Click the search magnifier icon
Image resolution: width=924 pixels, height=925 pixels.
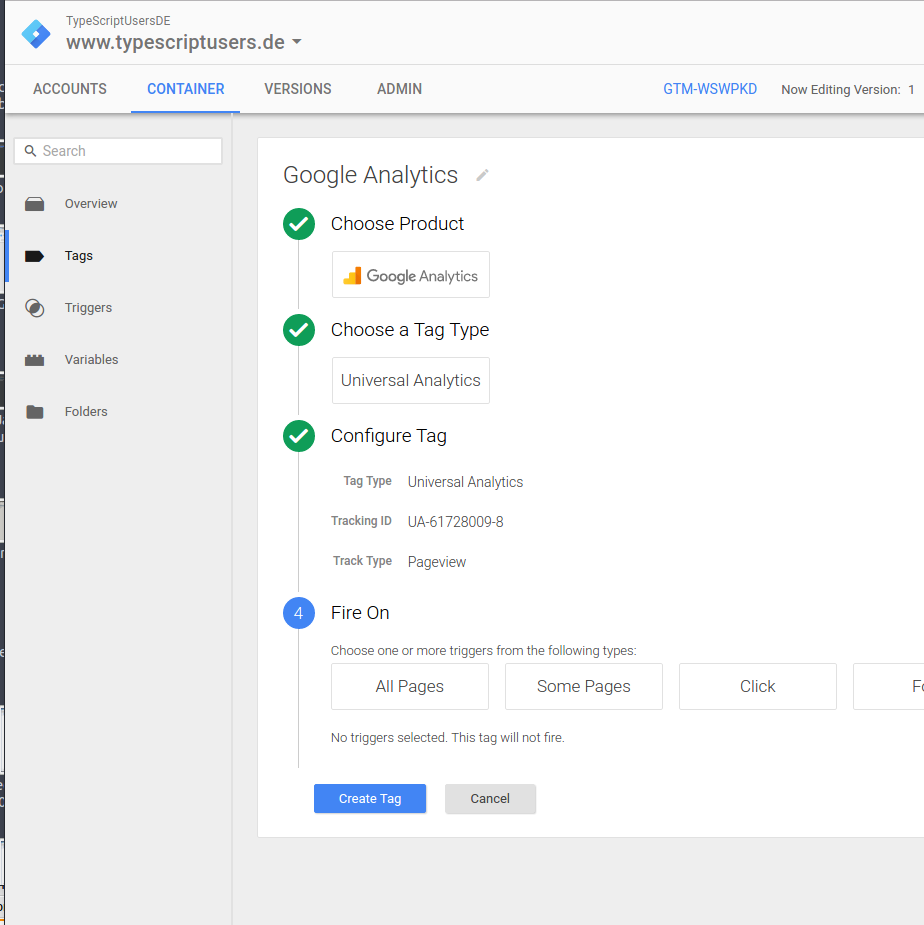click(x=30, y=151)
